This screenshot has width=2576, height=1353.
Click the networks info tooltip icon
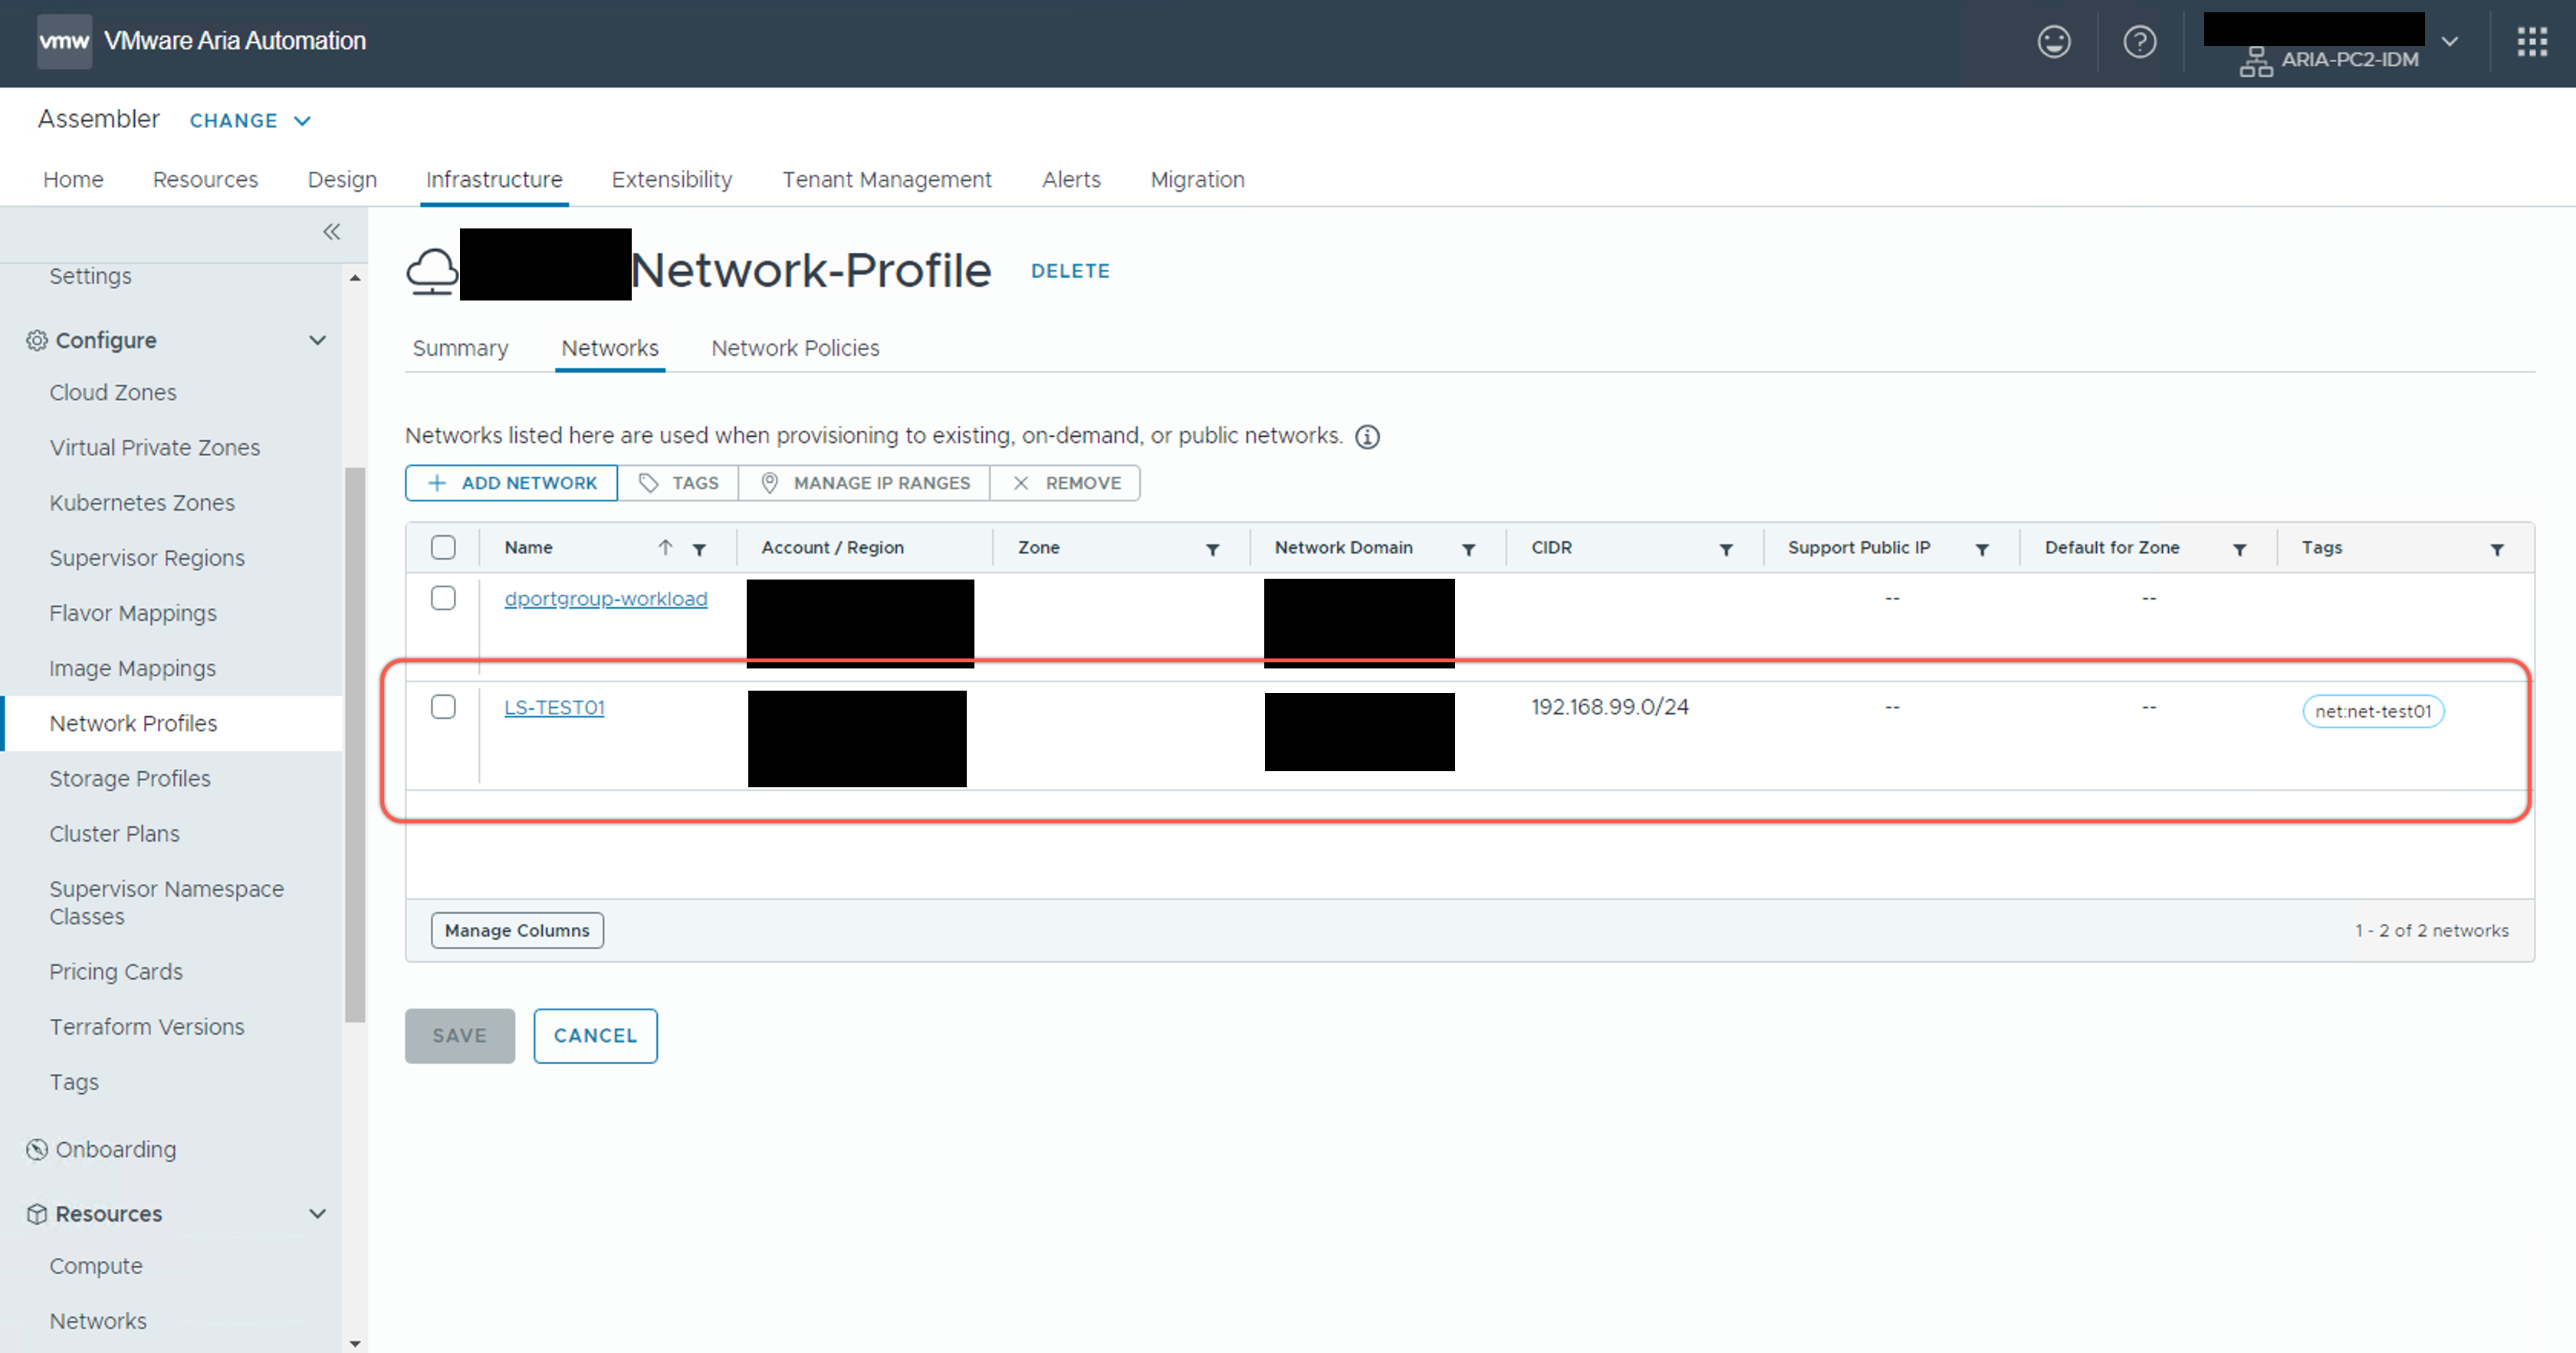[1367, 436]
